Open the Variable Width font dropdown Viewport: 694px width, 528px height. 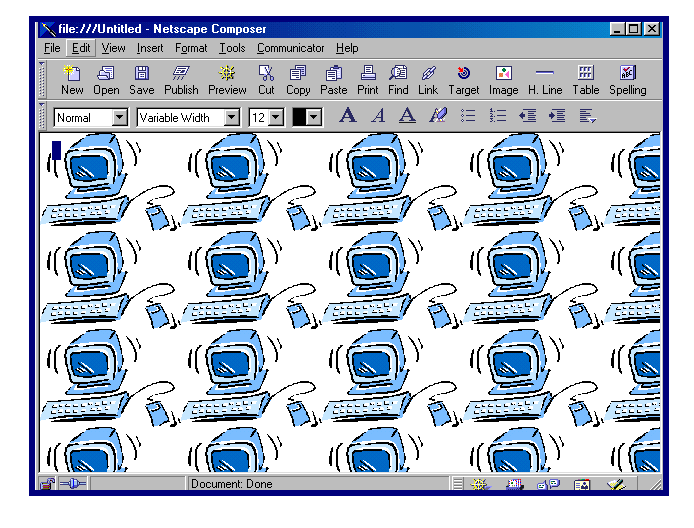pos(232,118)
